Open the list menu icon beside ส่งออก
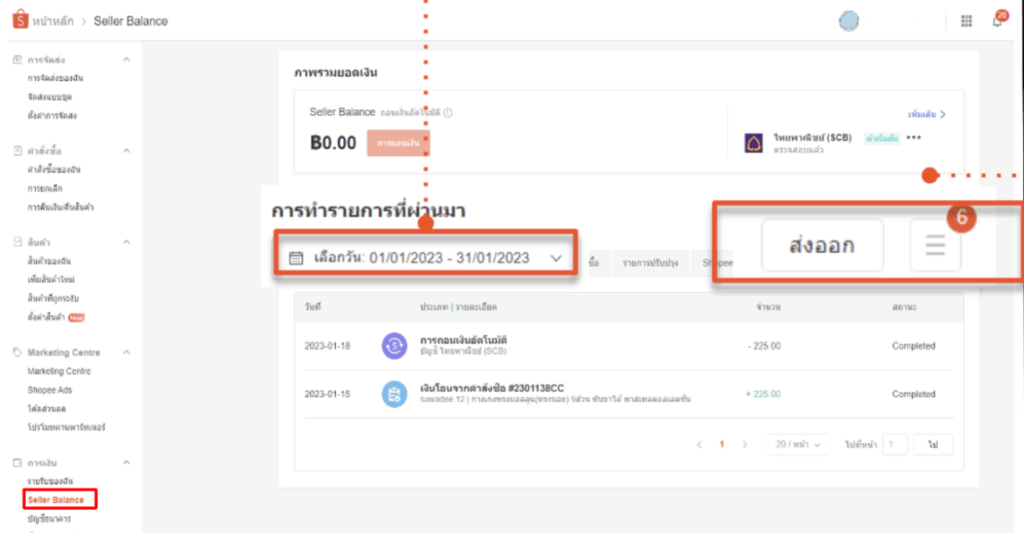1024x533 pixels. (x=935, y=245)
